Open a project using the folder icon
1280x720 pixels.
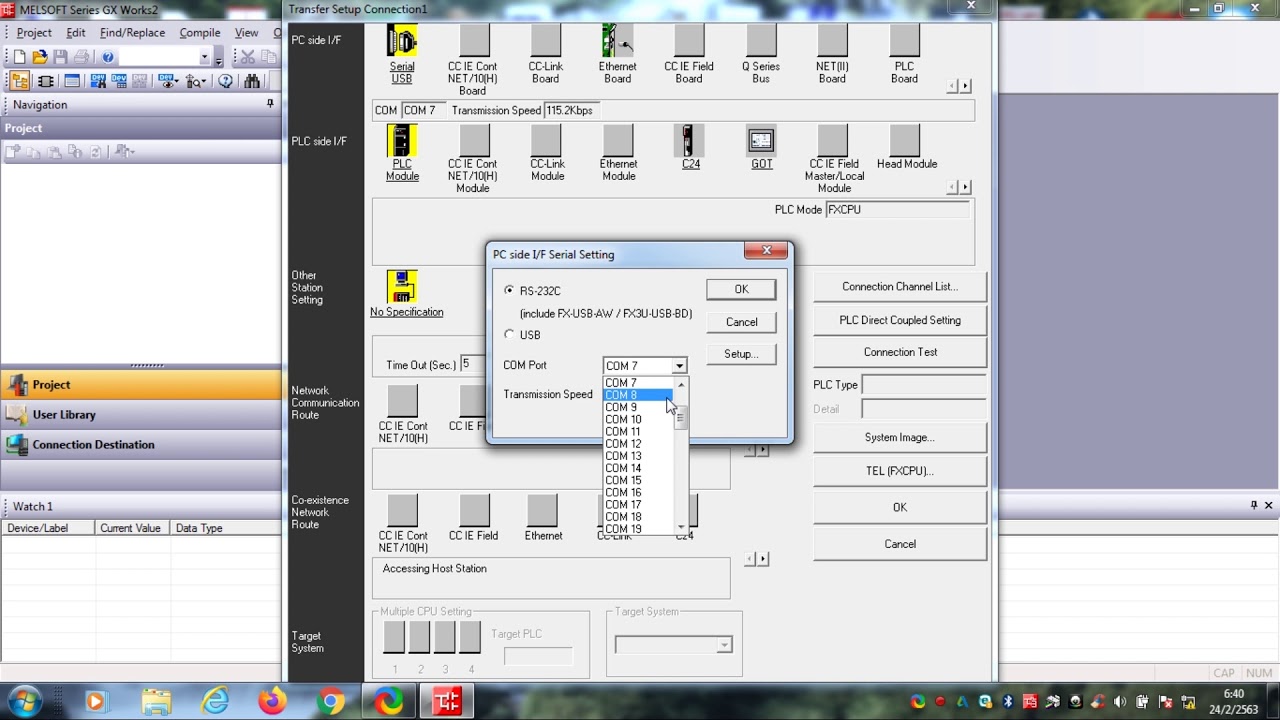coord(40,57)
